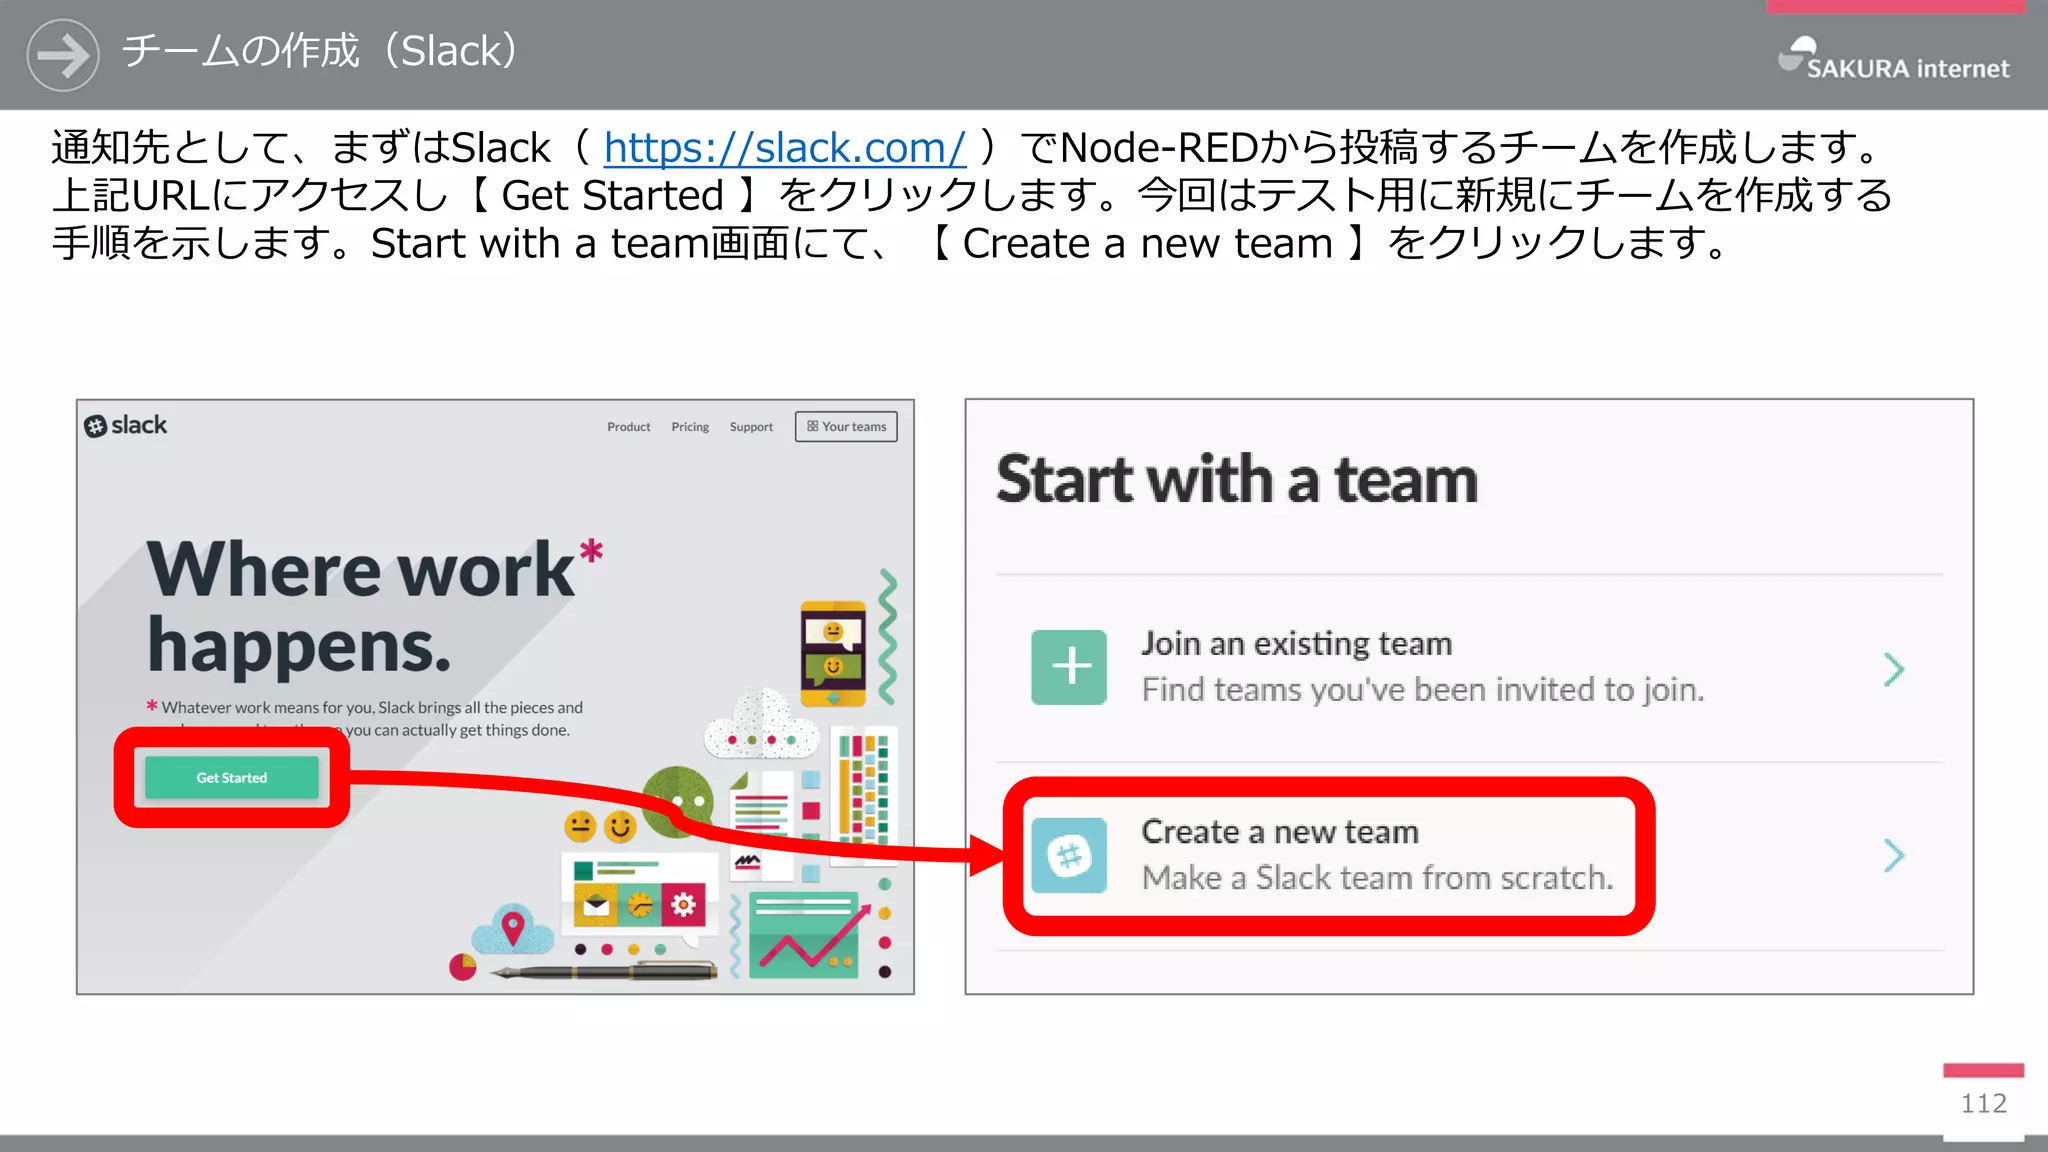Select Product in Slack navigation
The width and height of the screenshot is (2048, 1152).
click(x=628, y=427)
